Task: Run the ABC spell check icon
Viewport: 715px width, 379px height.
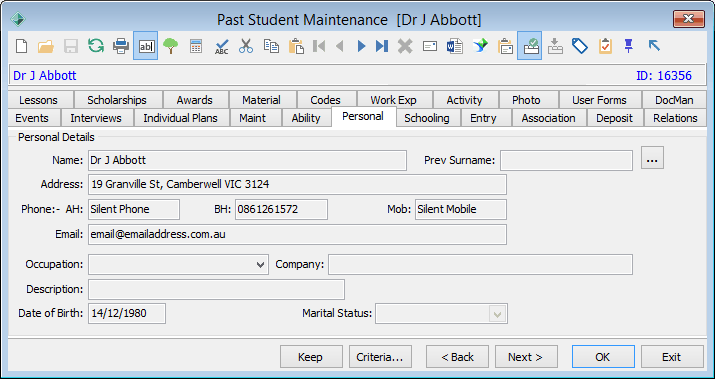Action: tap(221, 46)
